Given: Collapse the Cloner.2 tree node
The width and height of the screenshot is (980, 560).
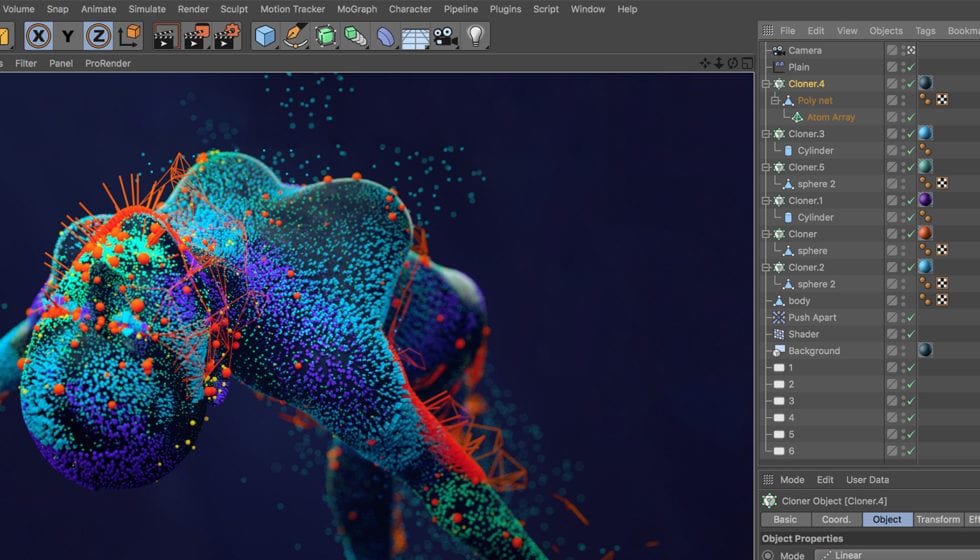Looking at the screenshot, I should click(x=766, y=268).
